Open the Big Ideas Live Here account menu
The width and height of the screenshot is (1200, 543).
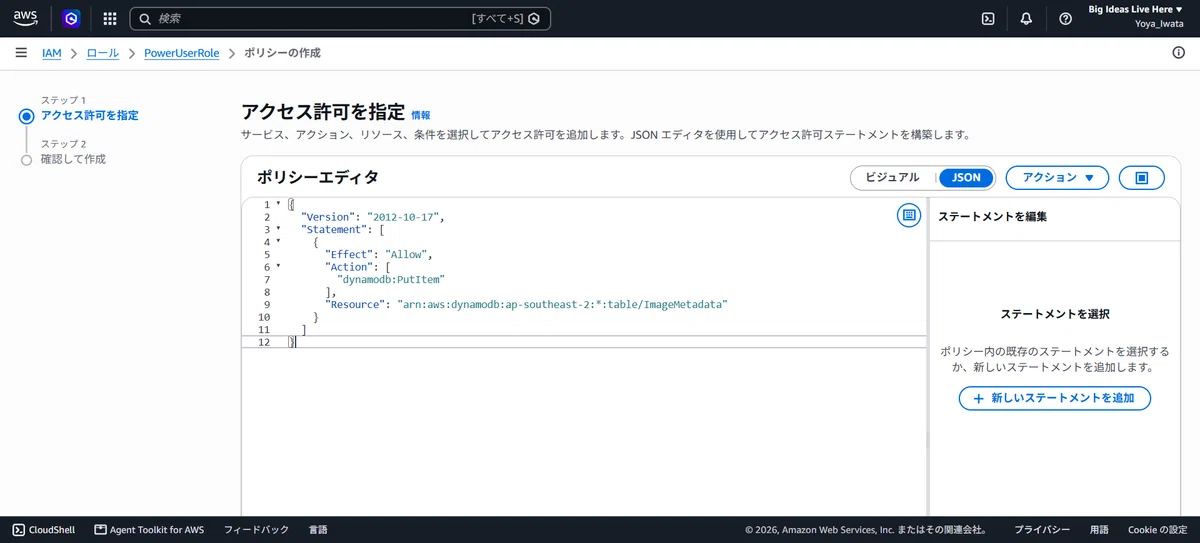(x=1135, y=9)
